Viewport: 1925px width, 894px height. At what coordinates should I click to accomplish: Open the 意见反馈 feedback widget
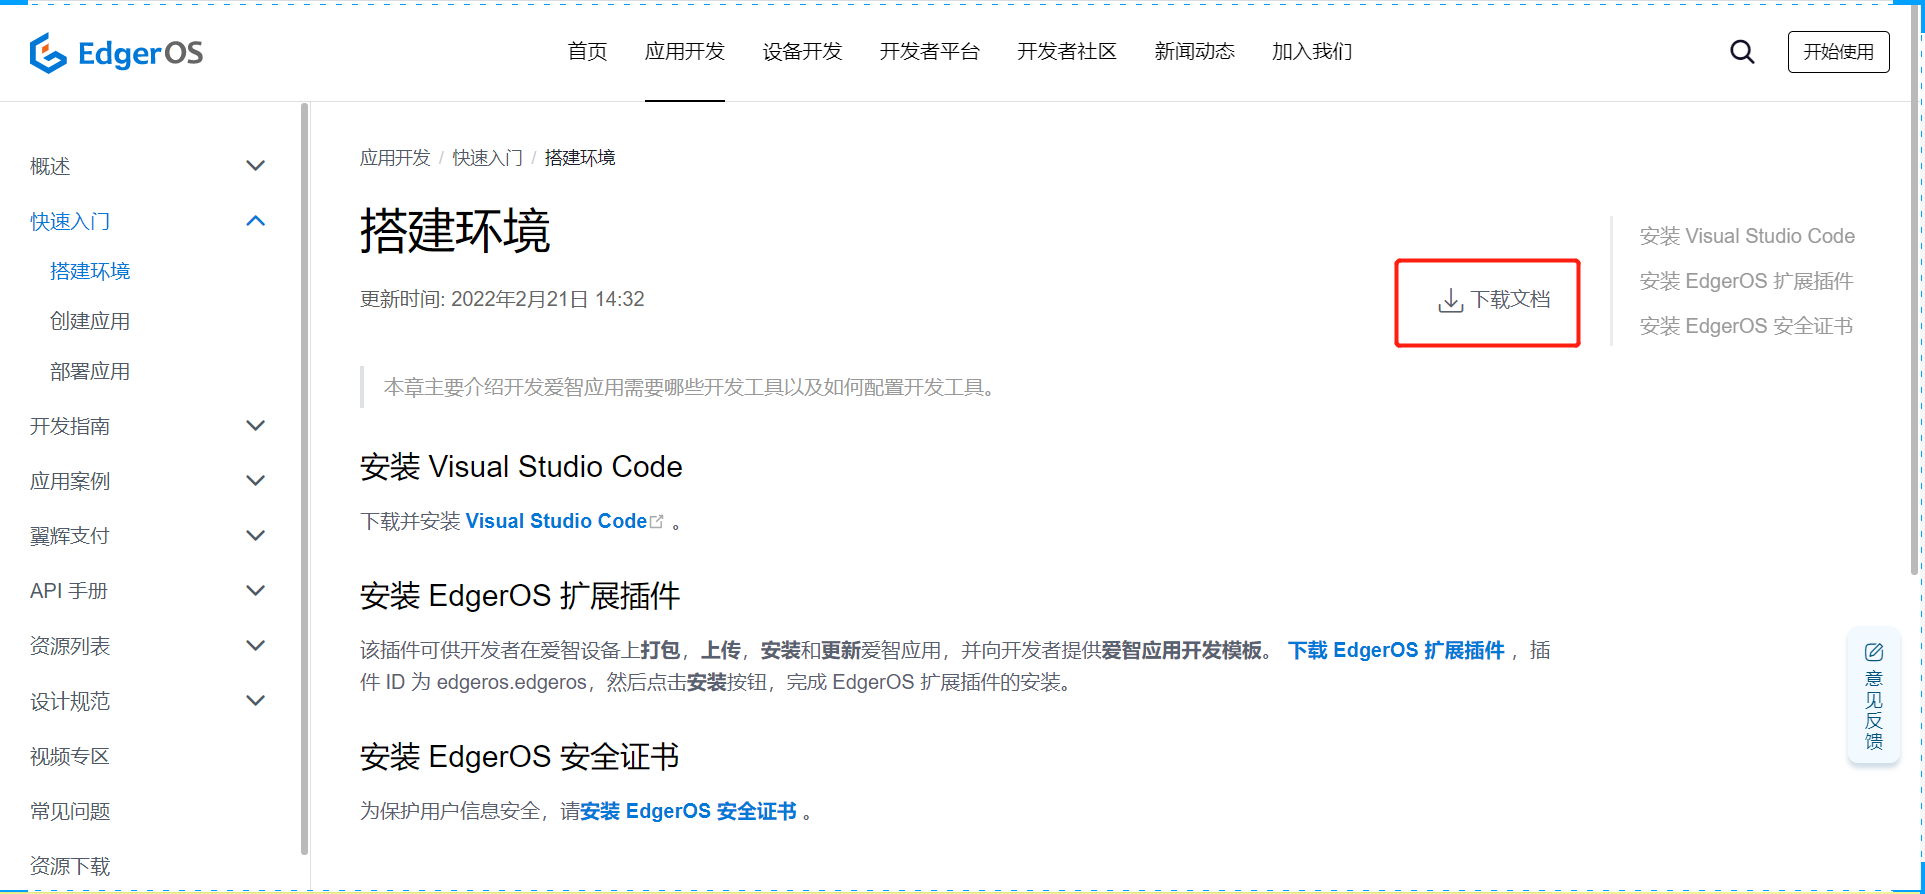(x=1874, y=696)
